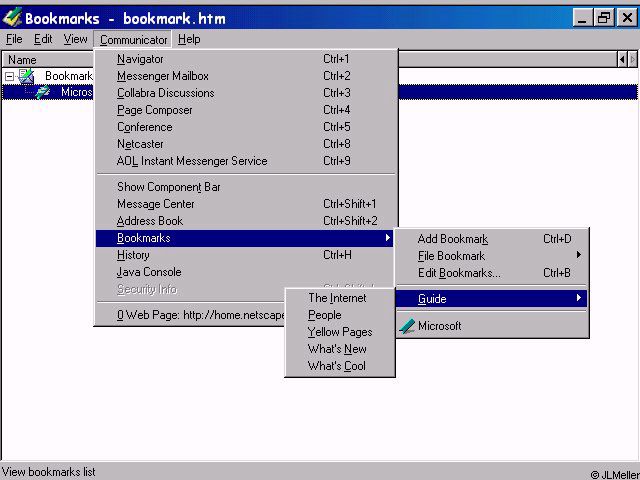Screen dimensions: 640x480
Task: Select What's Cool guide entry
Action: (x=340, y=366)
